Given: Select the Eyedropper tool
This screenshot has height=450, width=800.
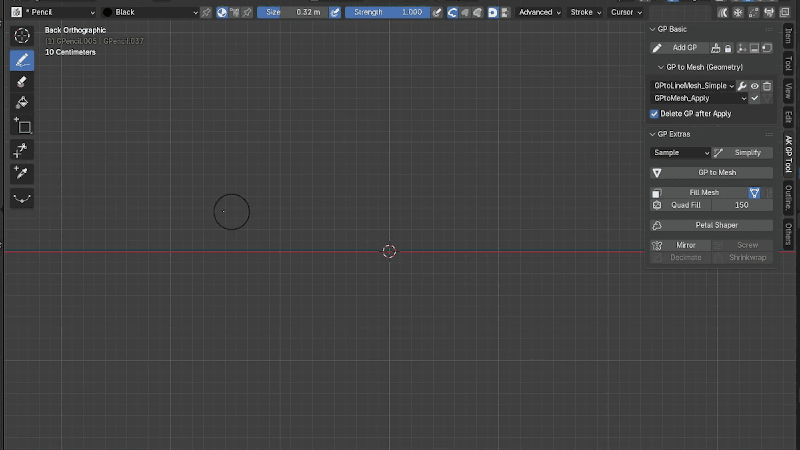Looking at the screenshot, I should click(x=22, y=173).
